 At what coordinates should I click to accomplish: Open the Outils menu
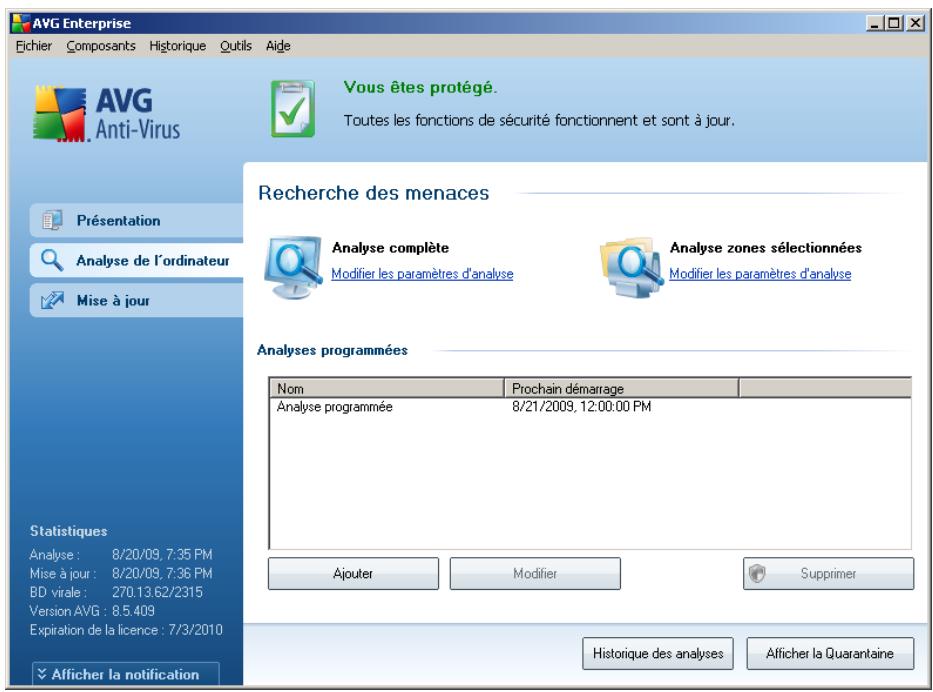pyautogui.click(x=236, y=46)
